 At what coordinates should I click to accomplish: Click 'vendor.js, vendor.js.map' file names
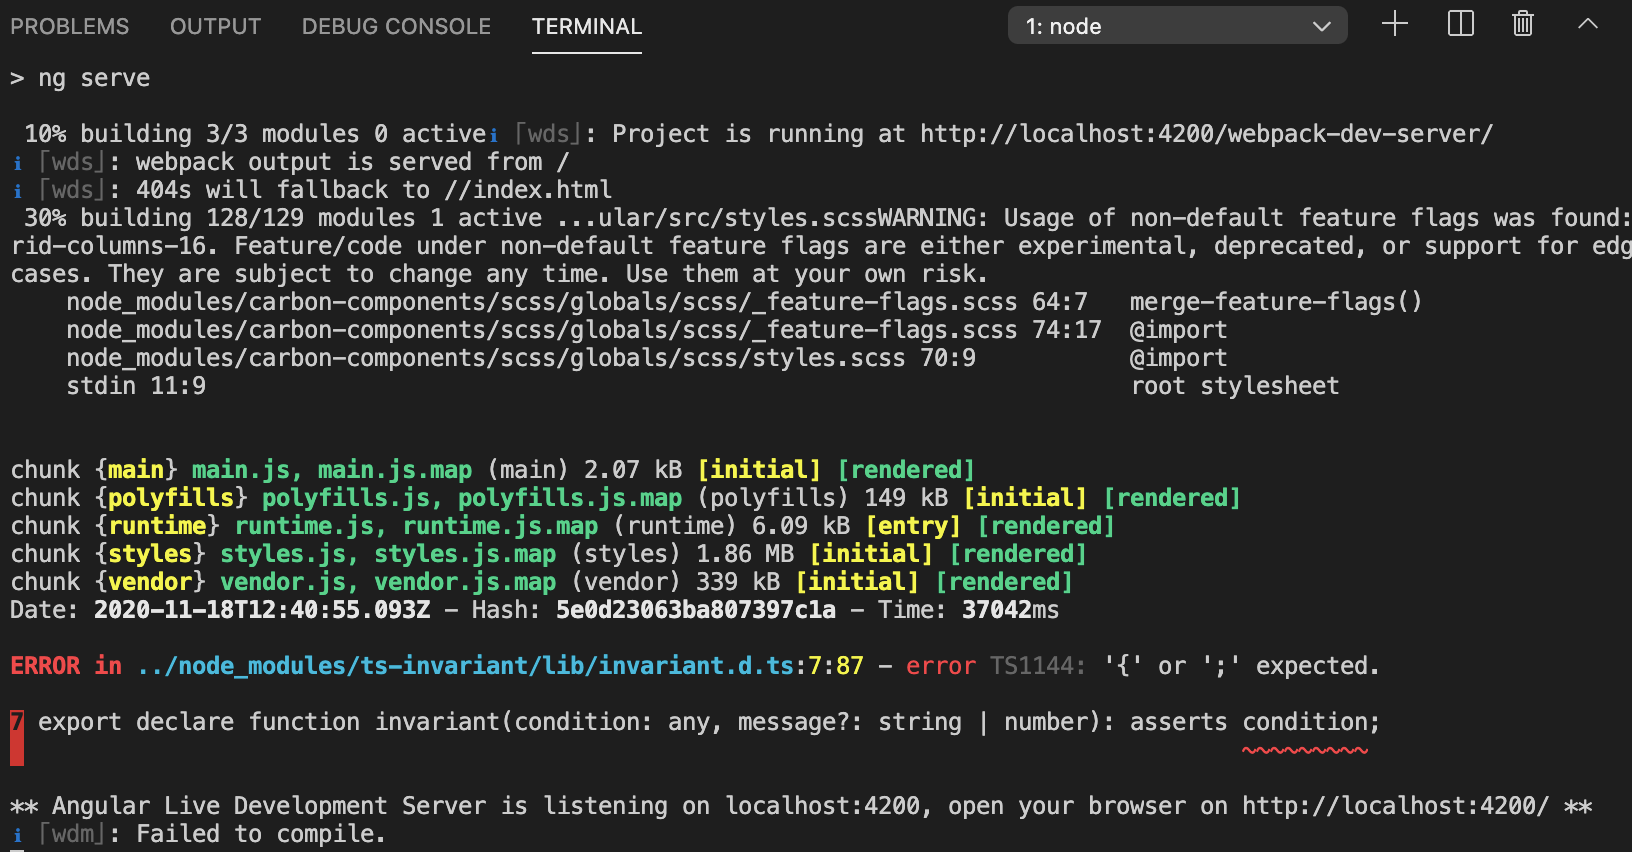coord(388,582)
